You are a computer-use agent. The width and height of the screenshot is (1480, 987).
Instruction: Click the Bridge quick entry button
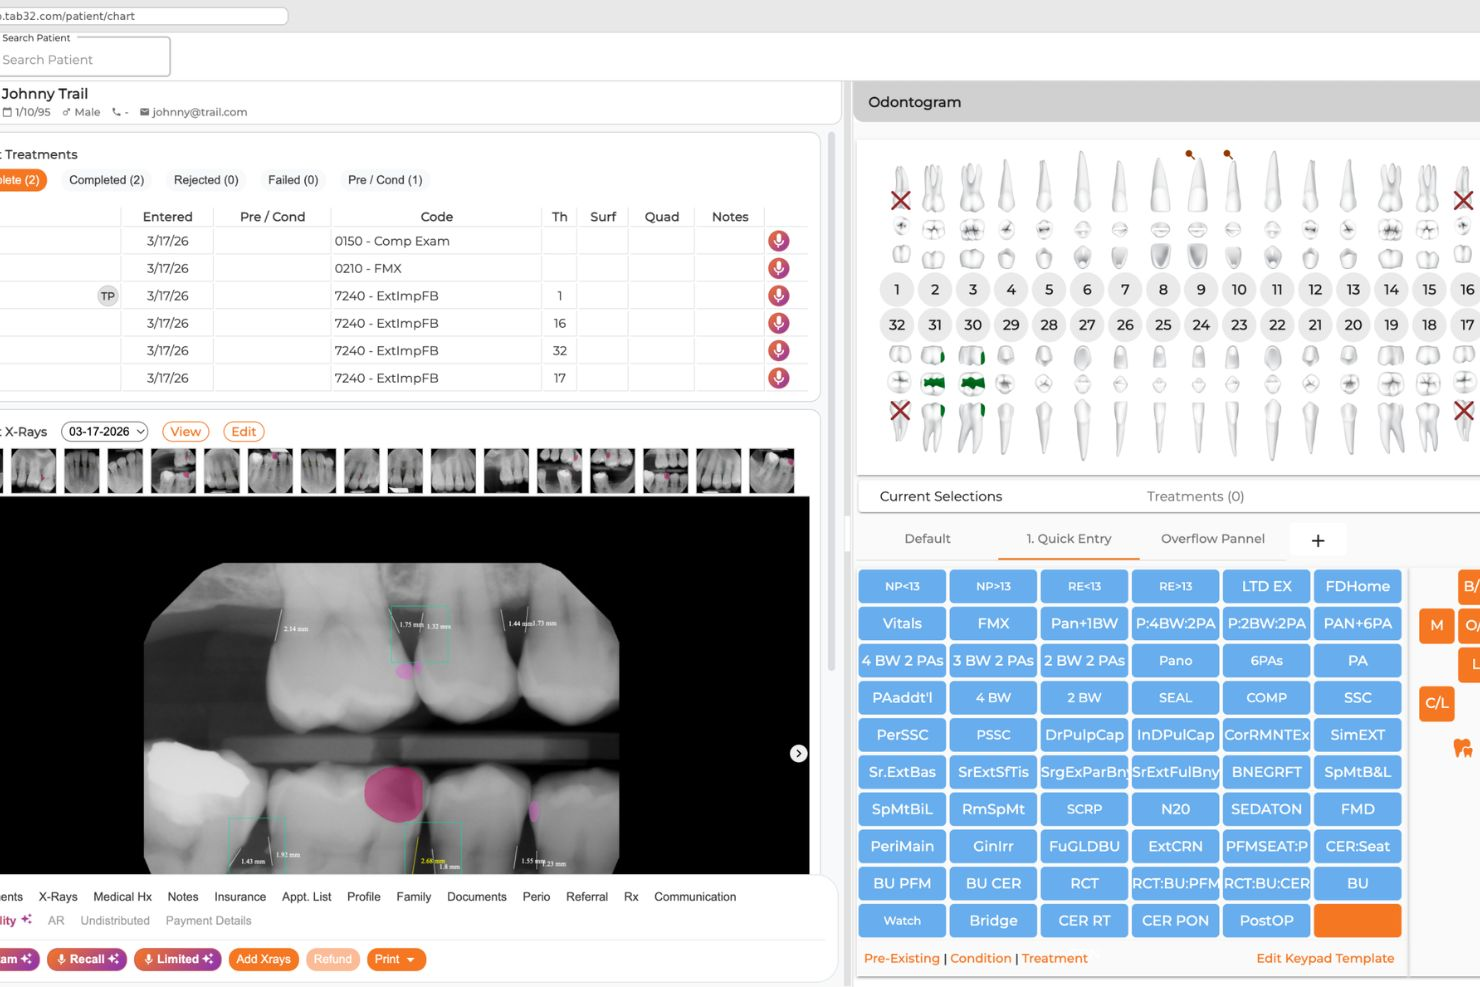tap(993, 921)
